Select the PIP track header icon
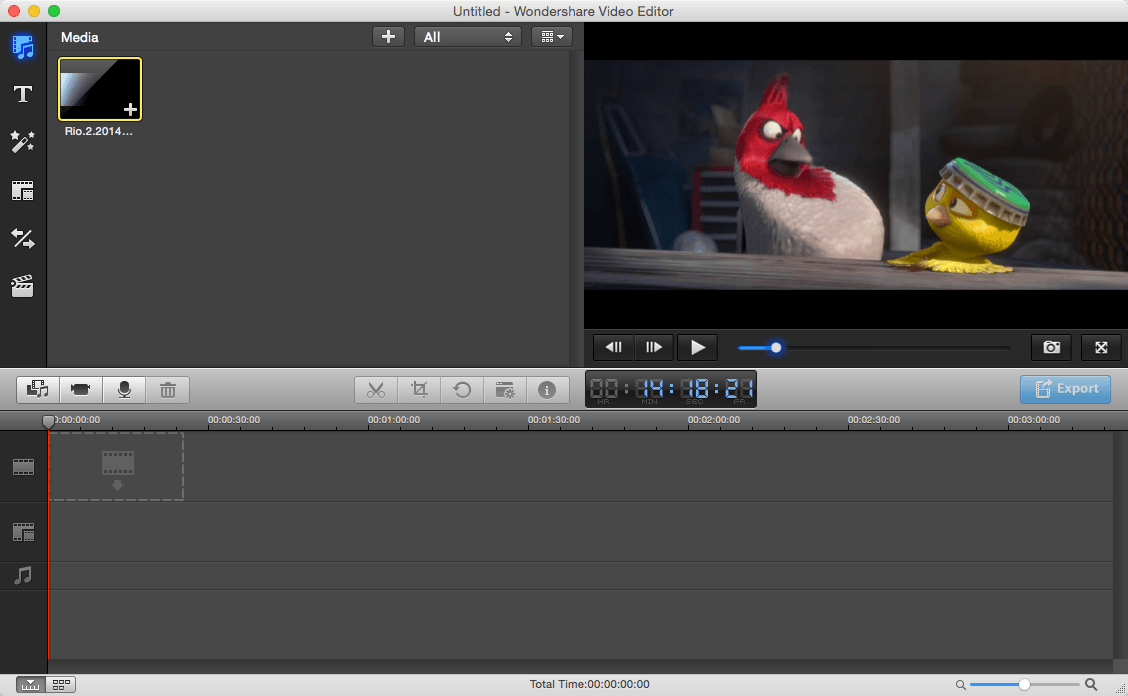Screen dimensions: 1128x696 (23, 533)
